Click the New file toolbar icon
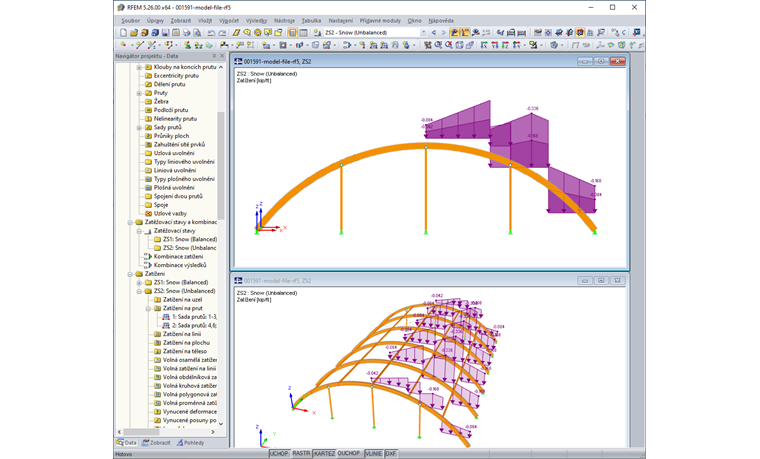Viewport: 760px width, 459px height. pyautogui.click(x=123, y=32)
